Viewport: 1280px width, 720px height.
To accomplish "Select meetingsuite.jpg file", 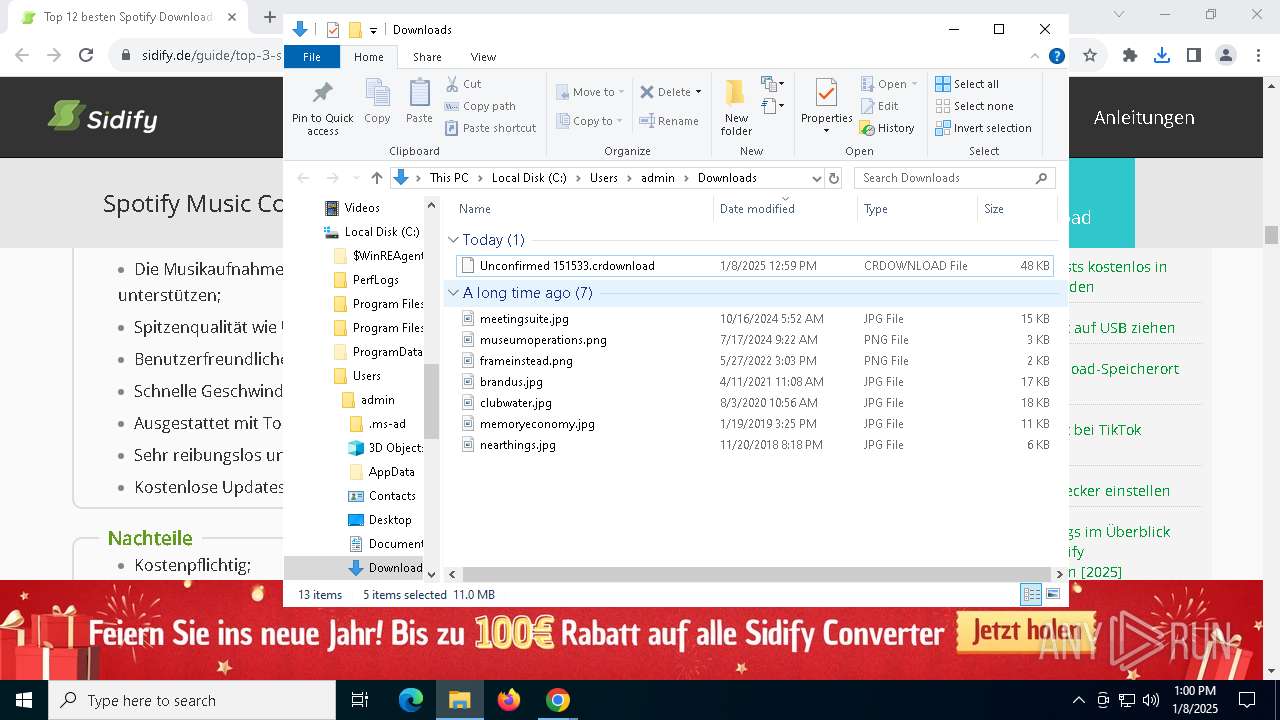I will point(755,319).
